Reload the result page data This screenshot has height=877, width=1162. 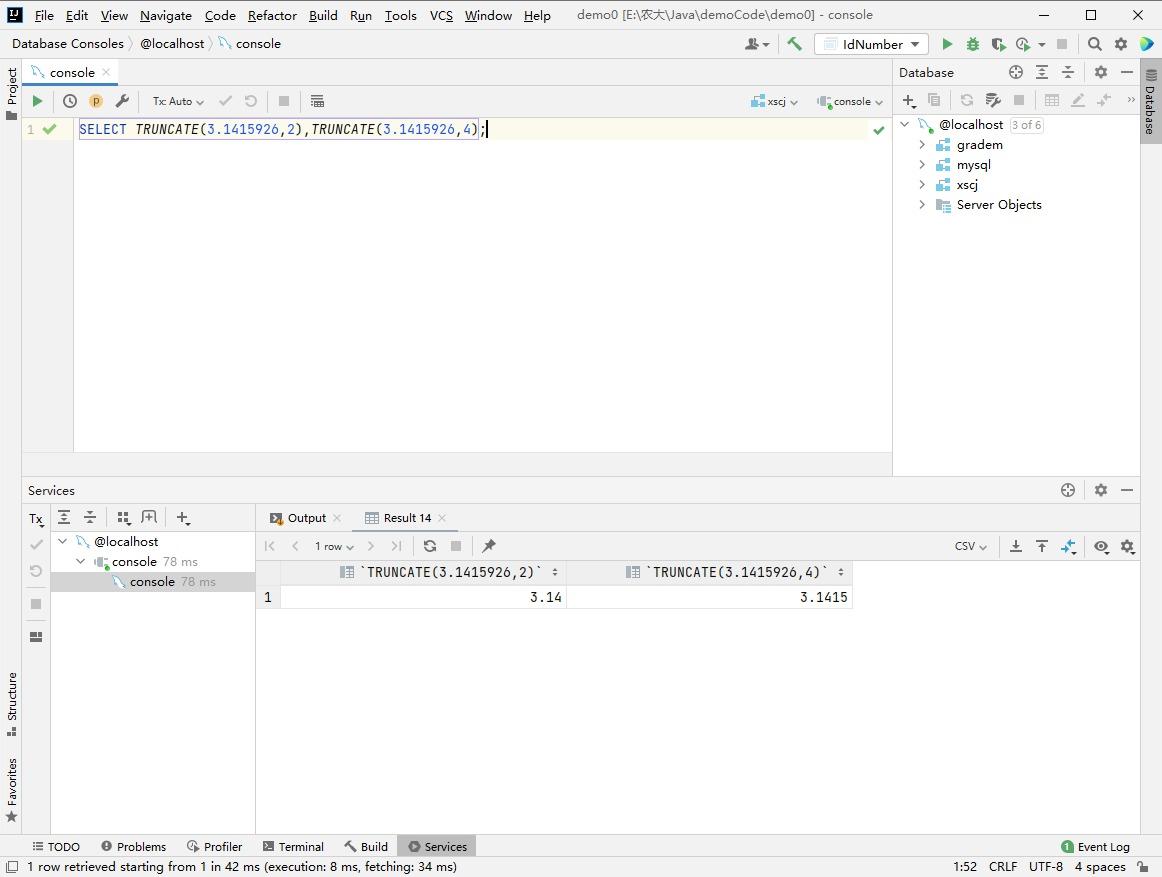coord(430,546)
